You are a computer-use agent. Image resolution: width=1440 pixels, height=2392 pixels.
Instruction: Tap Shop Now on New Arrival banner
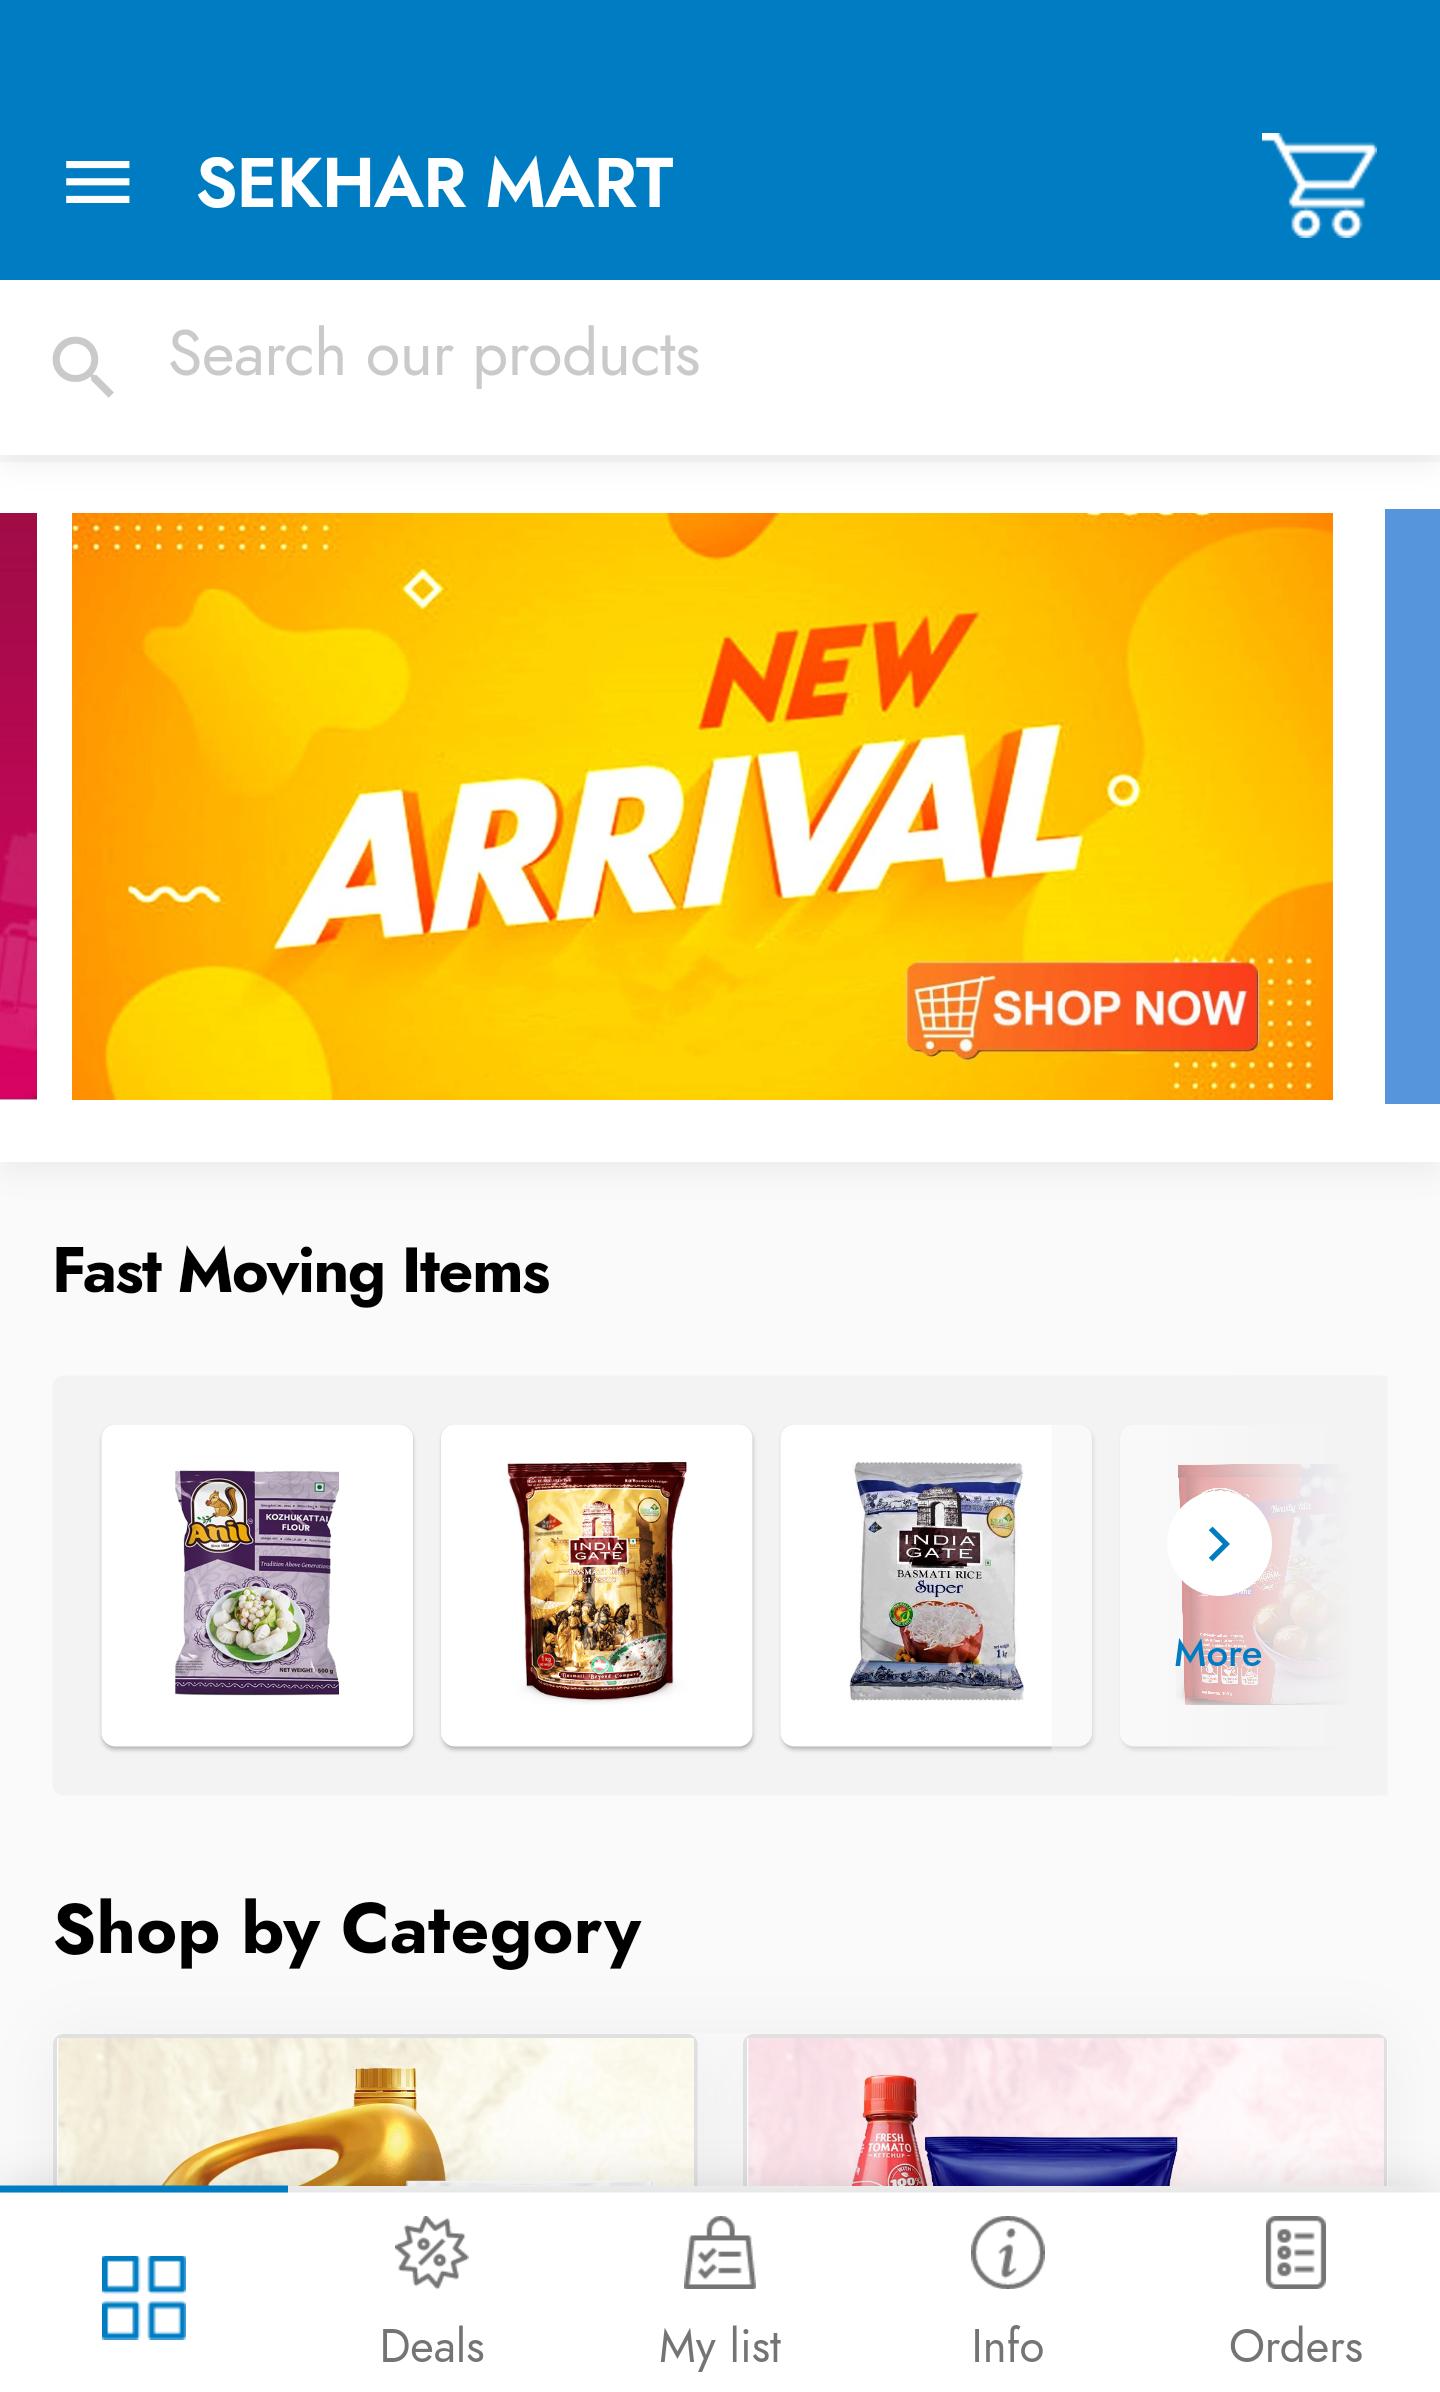[x=1082, y=1008]
